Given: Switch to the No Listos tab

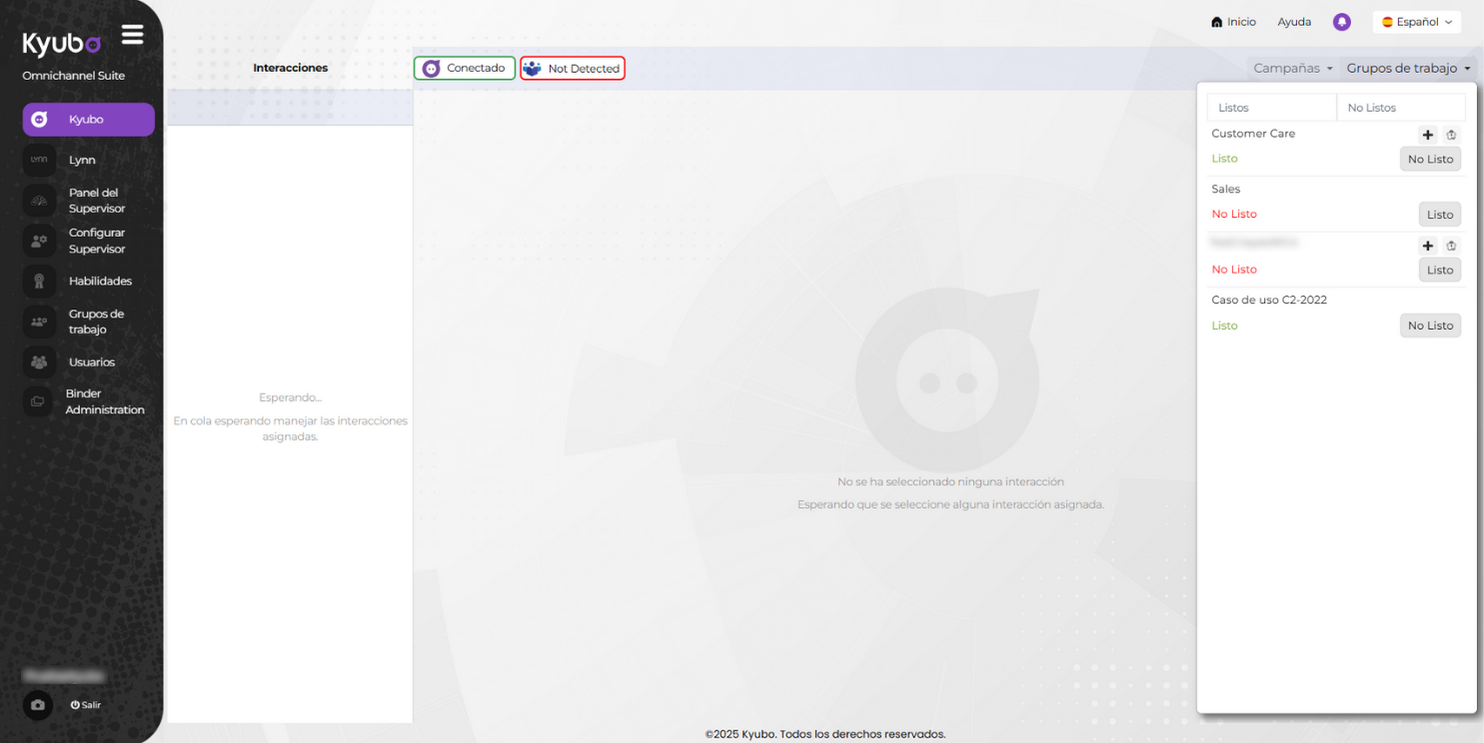Looking at the screenshot, I should 1400,108.
